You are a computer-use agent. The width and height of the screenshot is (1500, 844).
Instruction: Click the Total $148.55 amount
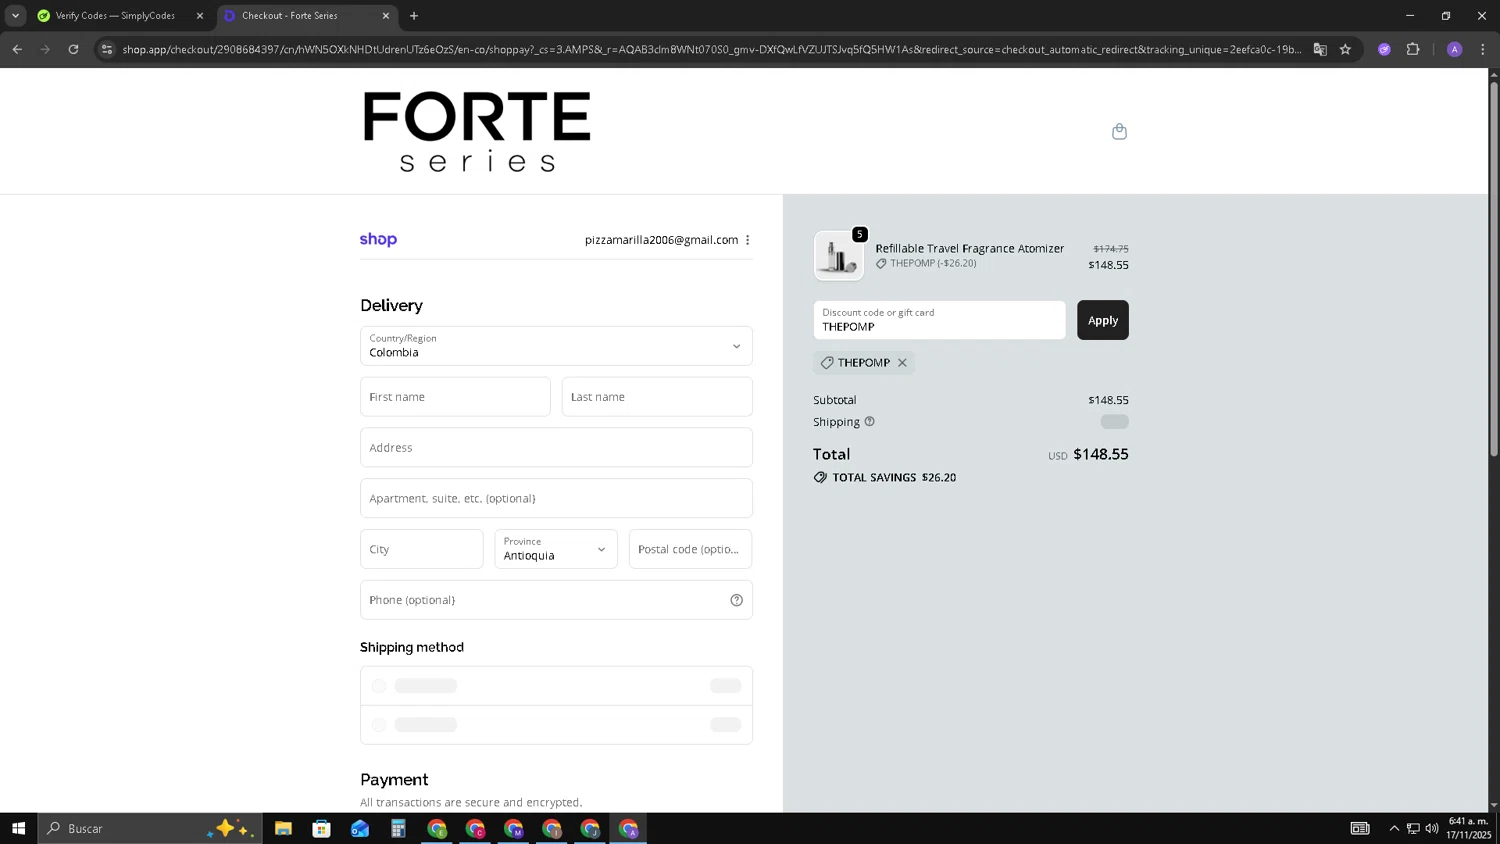(x=1101, y=454)
